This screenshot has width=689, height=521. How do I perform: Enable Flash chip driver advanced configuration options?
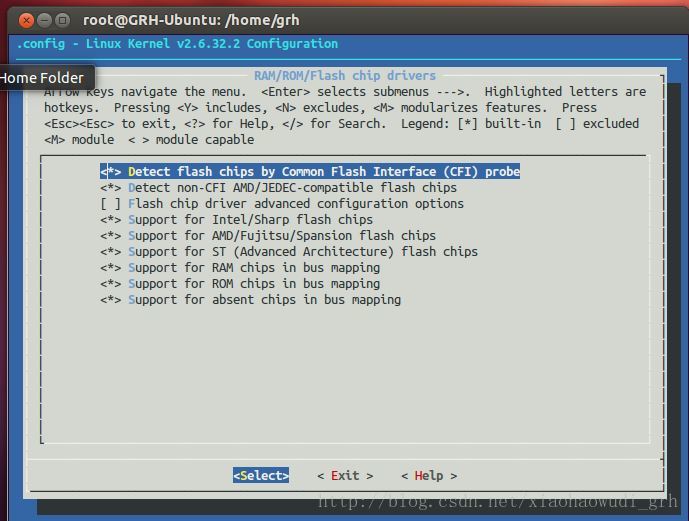pos(282,204)
